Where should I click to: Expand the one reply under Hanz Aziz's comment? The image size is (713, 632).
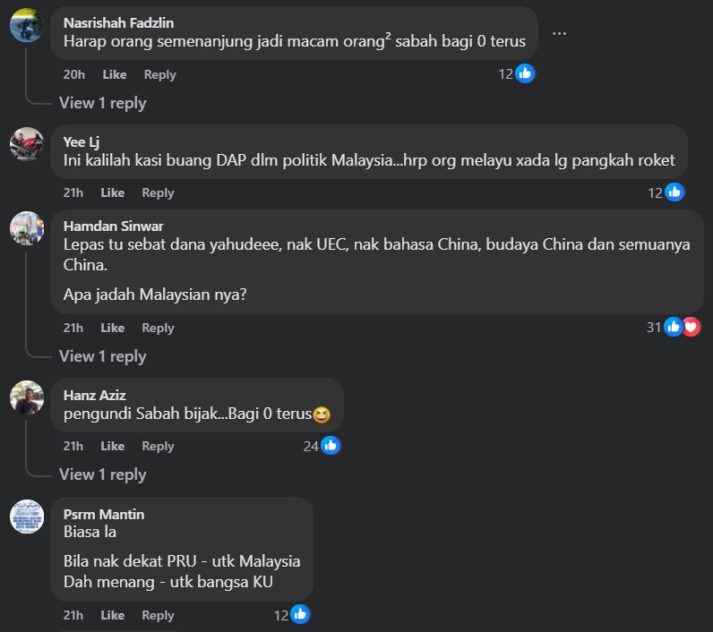(x=102, y=474)
